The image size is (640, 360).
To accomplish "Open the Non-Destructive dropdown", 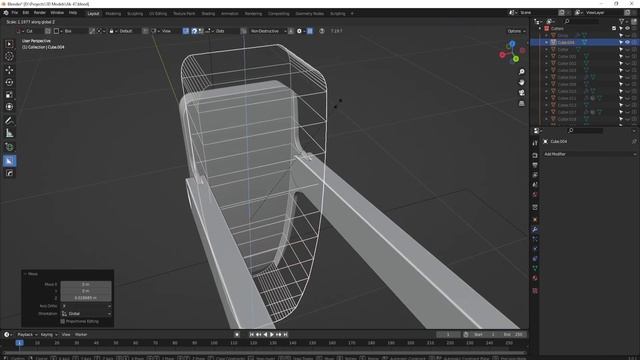I will coord(267,31).
